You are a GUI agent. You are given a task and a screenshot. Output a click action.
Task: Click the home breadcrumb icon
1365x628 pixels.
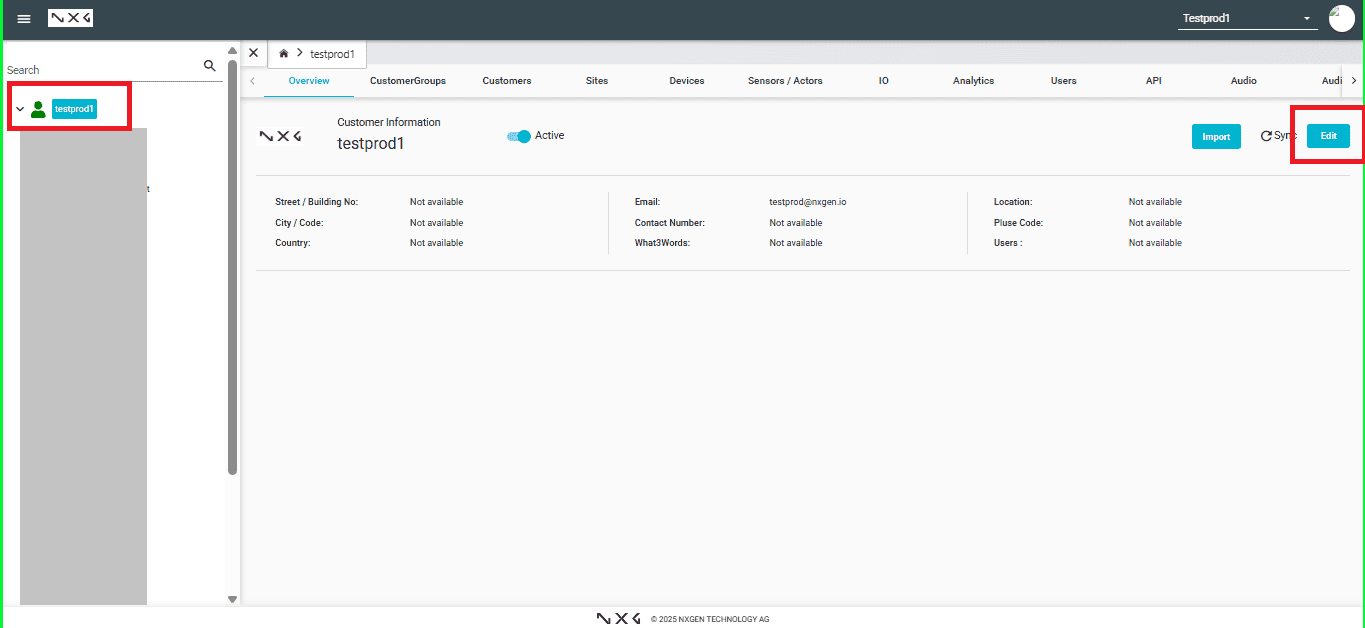click(x=284, y=53)
